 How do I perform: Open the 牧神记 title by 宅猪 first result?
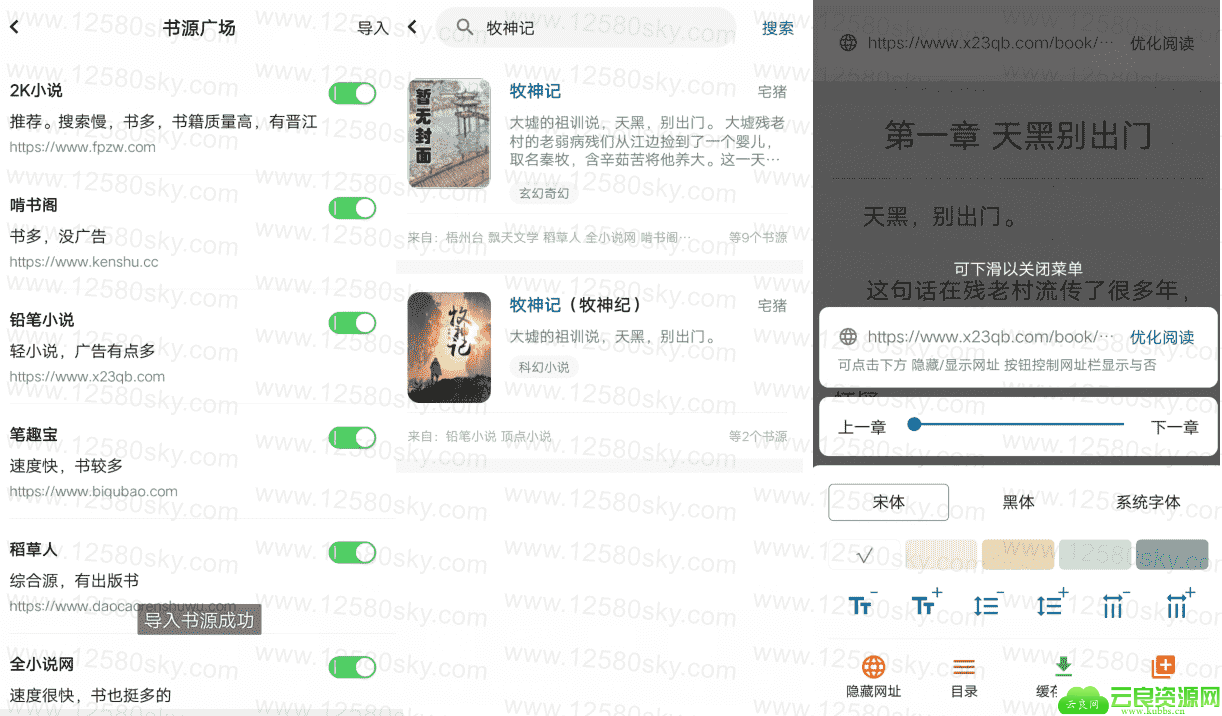click(x=535, y=91)
